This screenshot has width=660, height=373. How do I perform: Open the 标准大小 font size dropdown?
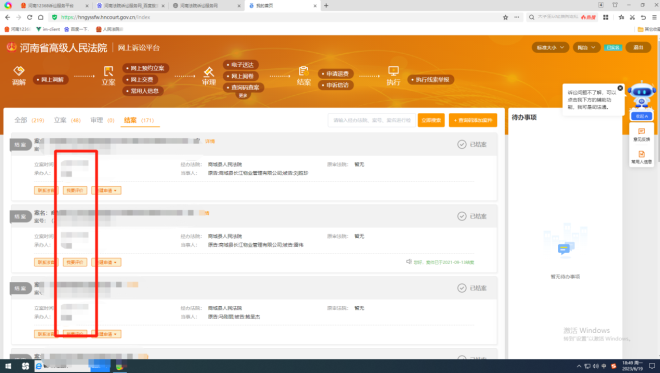[x=551, y=48]
